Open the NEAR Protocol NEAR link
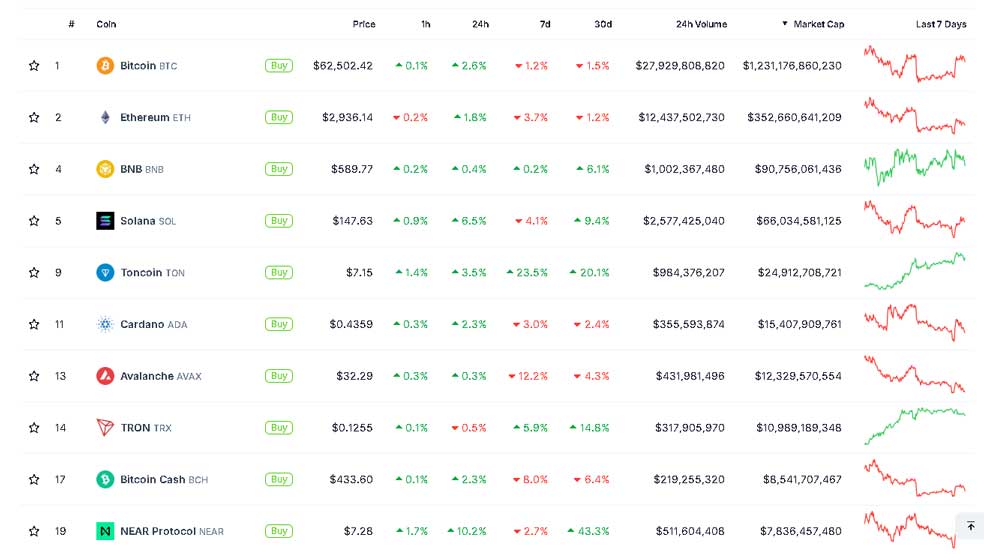The height and width of the screenshot is (554, 984). click(x=171, y=531)
